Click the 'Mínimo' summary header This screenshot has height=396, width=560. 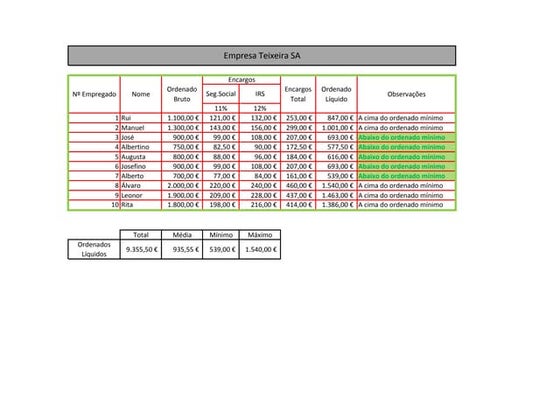[x=221, y=235]
